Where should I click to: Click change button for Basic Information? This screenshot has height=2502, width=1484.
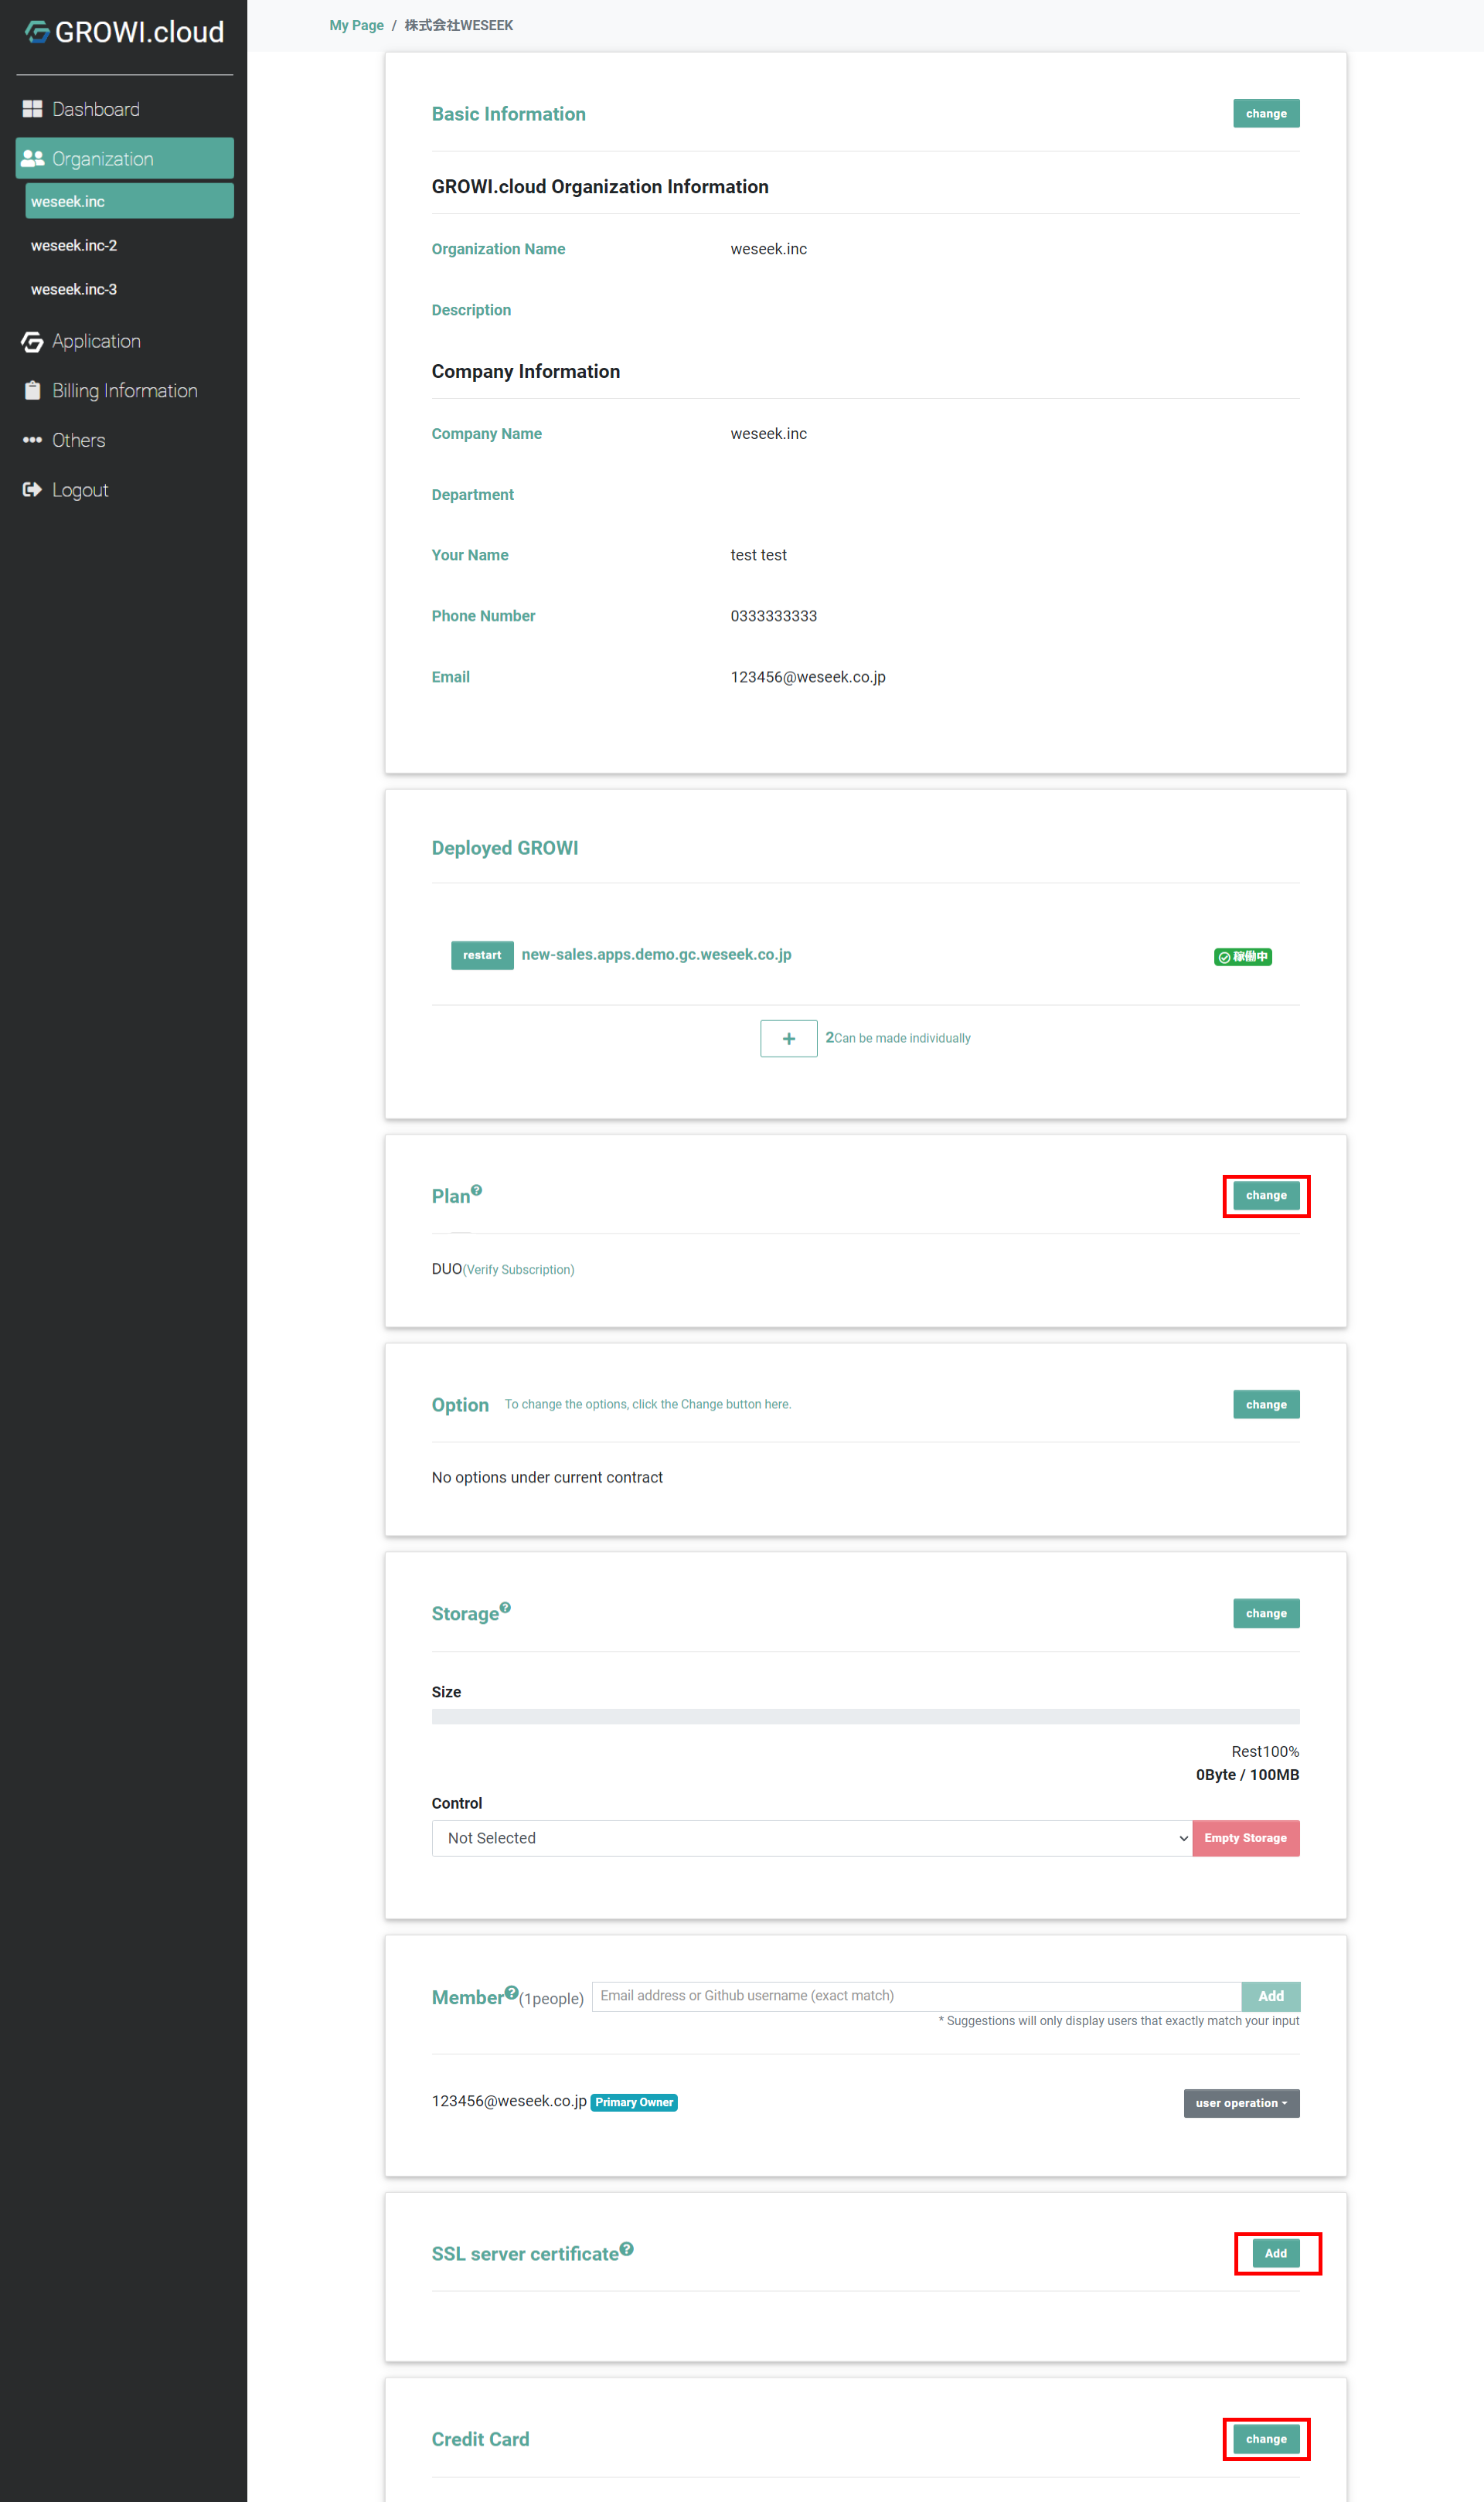(1266, 113)
